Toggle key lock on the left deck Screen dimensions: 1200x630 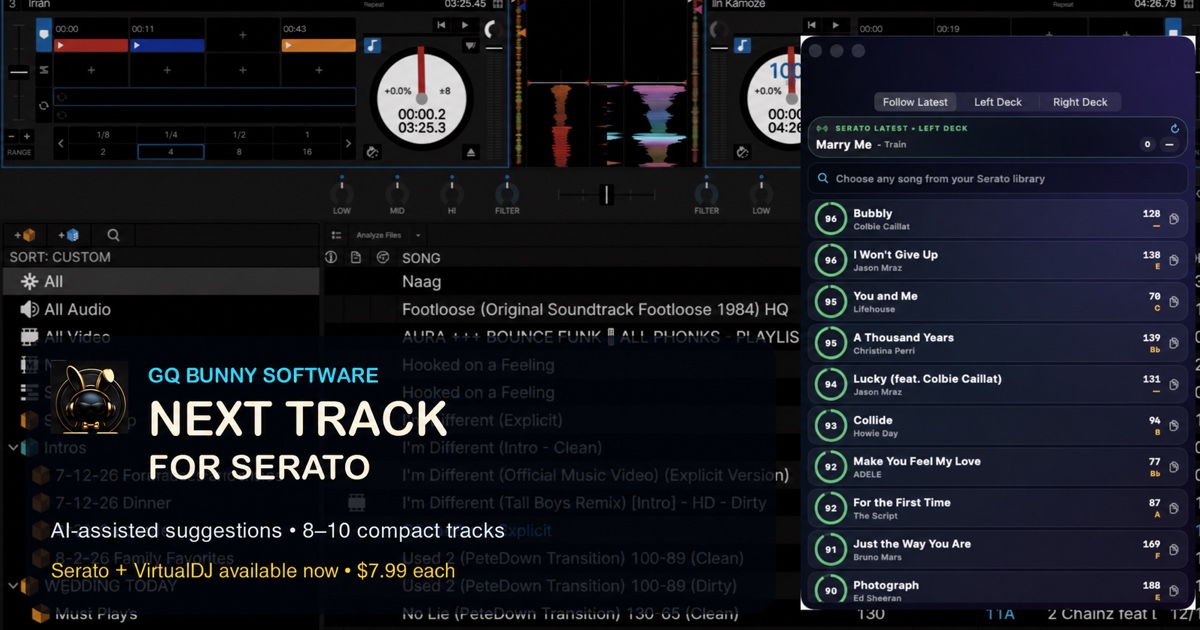coord(372,45)
